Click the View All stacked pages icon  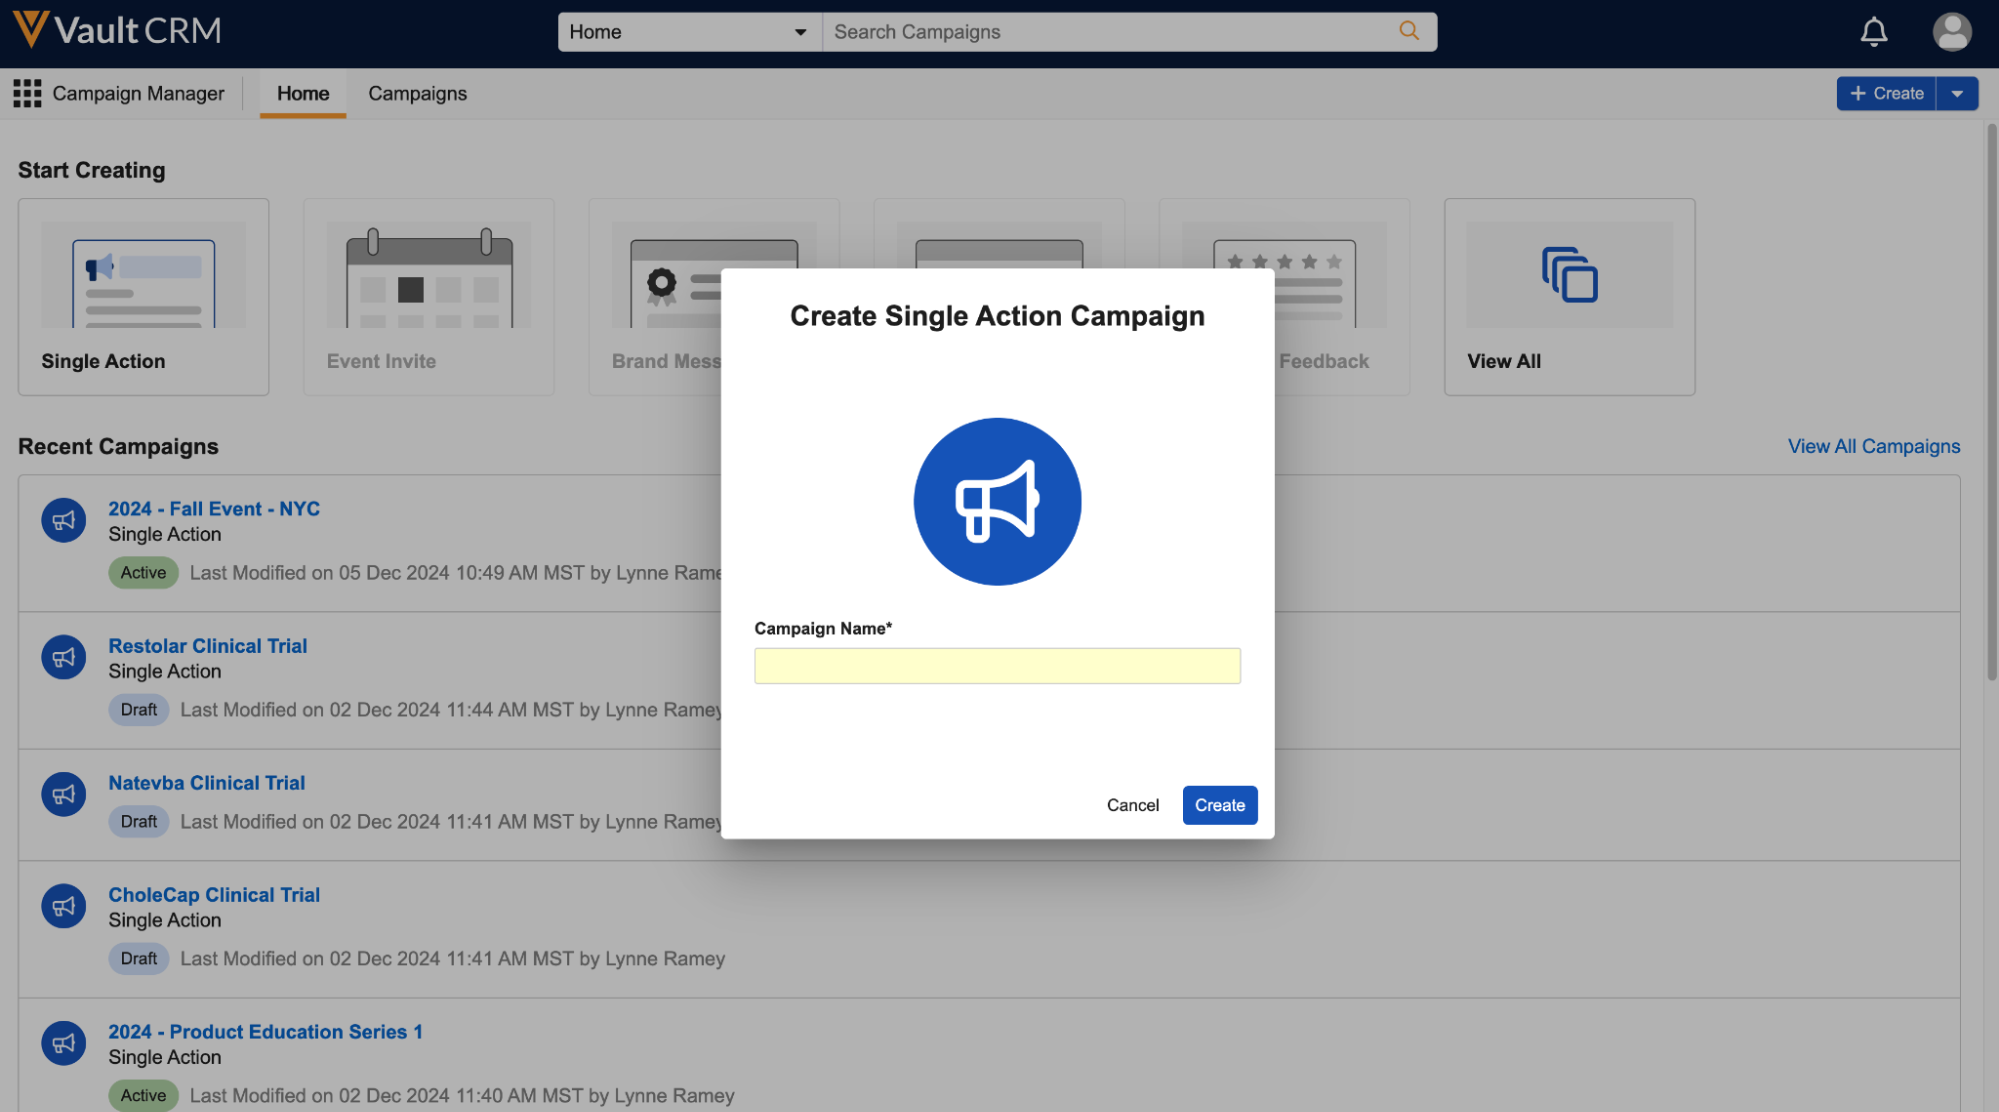click(x=1569, y=275)
